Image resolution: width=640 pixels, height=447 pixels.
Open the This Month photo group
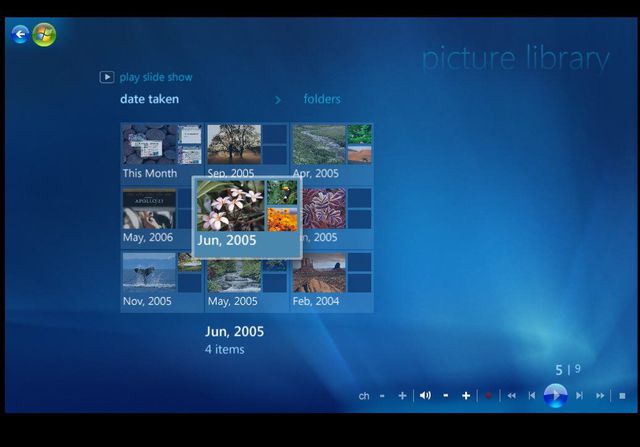pos(162,152)
